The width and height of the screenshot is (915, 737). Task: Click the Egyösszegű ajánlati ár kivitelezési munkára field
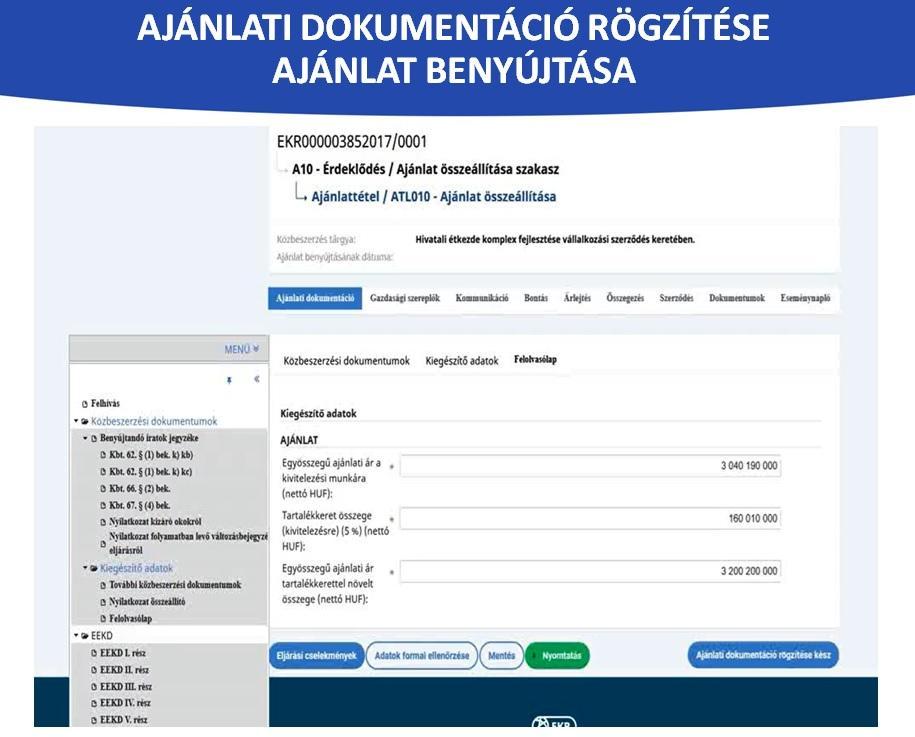tap(591, 466)
